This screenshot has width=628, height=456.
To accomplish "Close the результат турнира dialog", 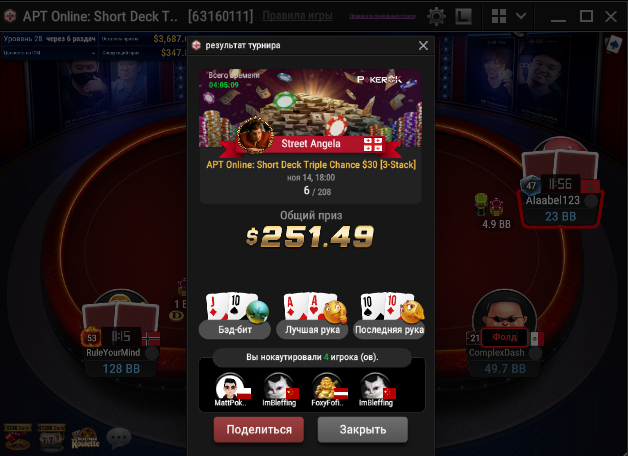I will point(423,46).
